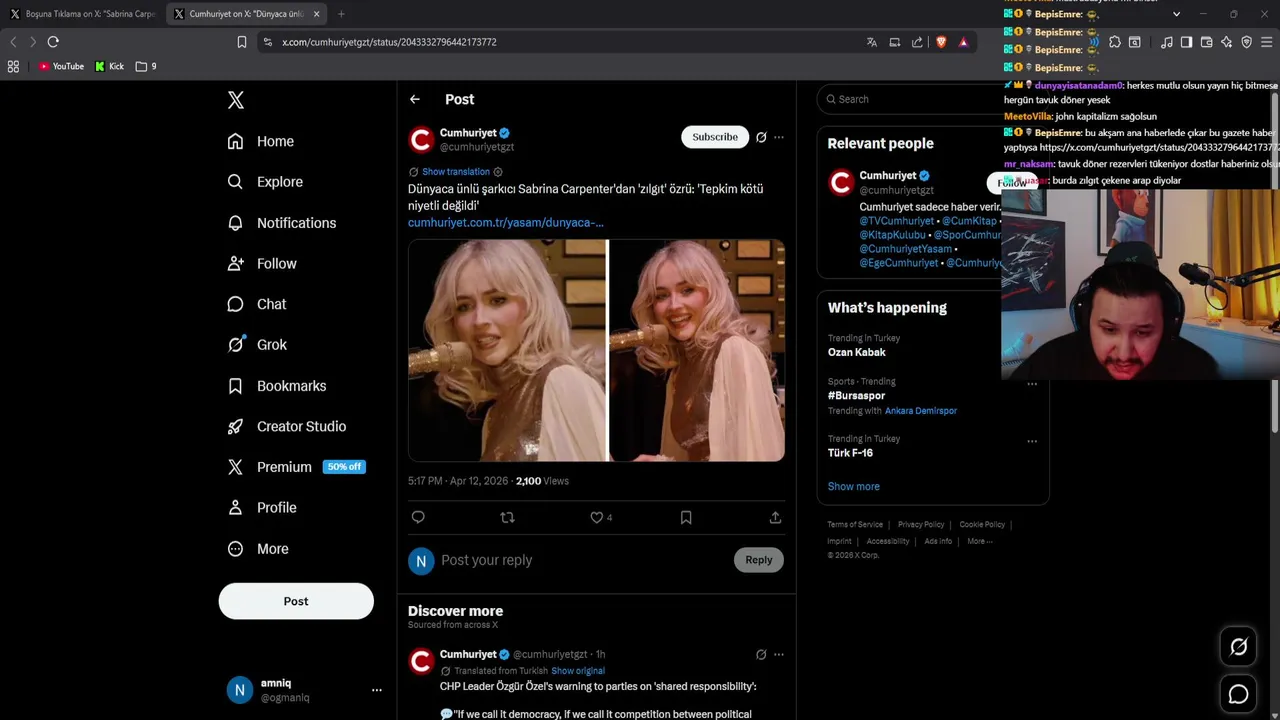Open Bookmarks in the sidebar
The width and height of the screenshot is (1280, 720).
click(277, 386)
